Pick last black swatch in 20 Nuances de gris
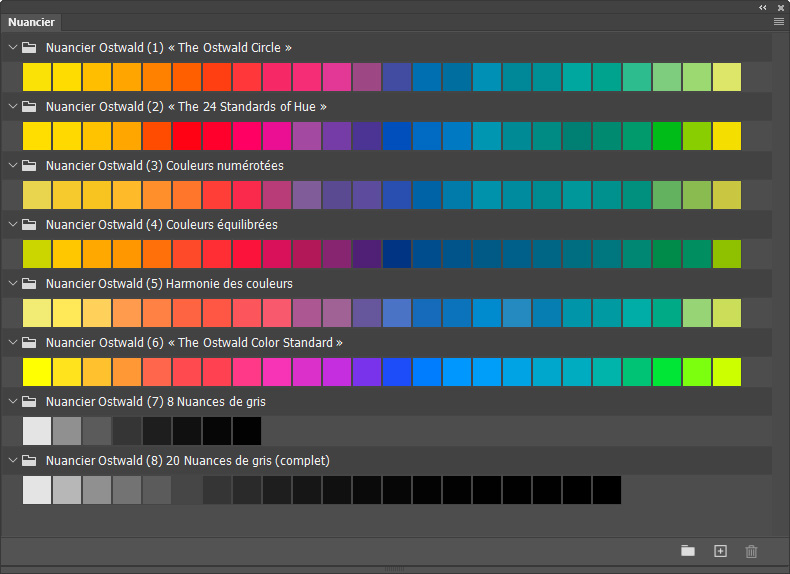This screenshot has width=790, height=574. coord(607,489)
